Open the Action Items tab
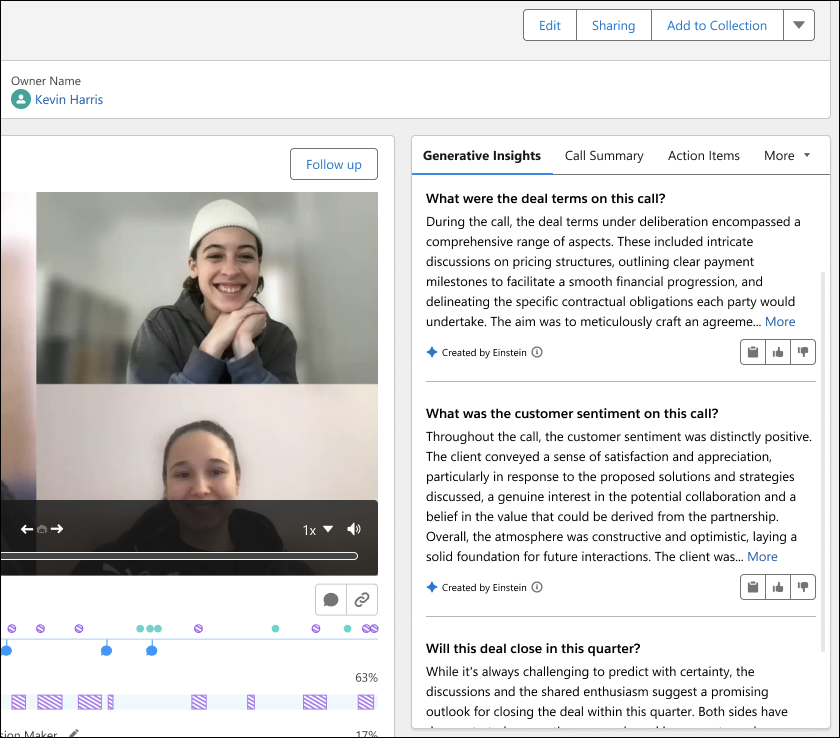The height and width of the screenshot is (738, 840). coord(704,156)
